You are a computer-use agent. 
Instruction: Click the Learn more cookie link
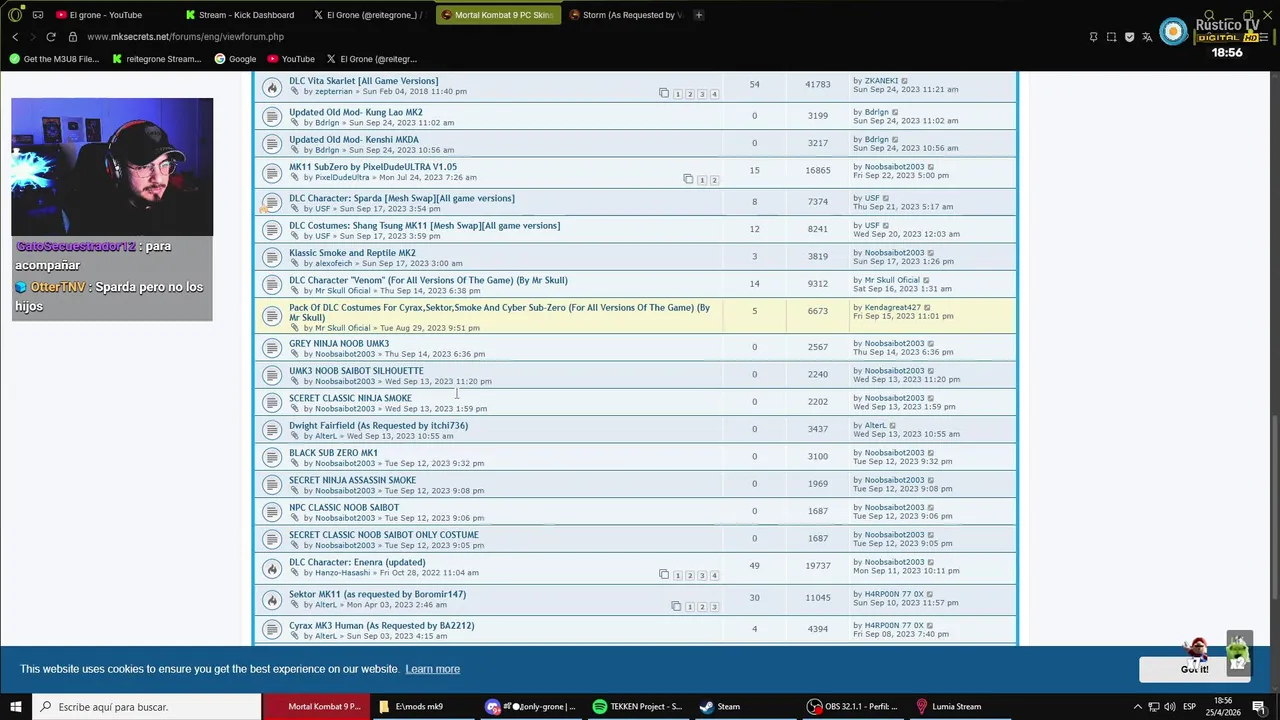(433, 669)
